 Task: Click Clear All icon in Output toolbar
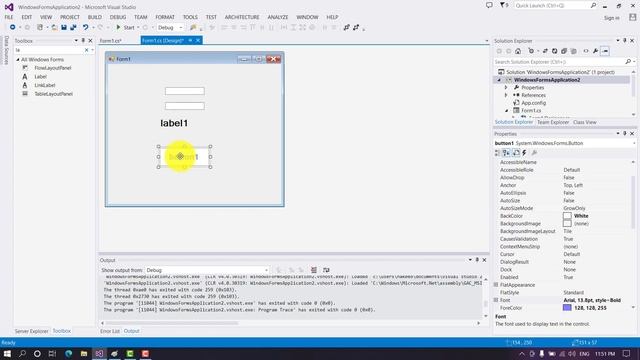[x=314, y=270]
